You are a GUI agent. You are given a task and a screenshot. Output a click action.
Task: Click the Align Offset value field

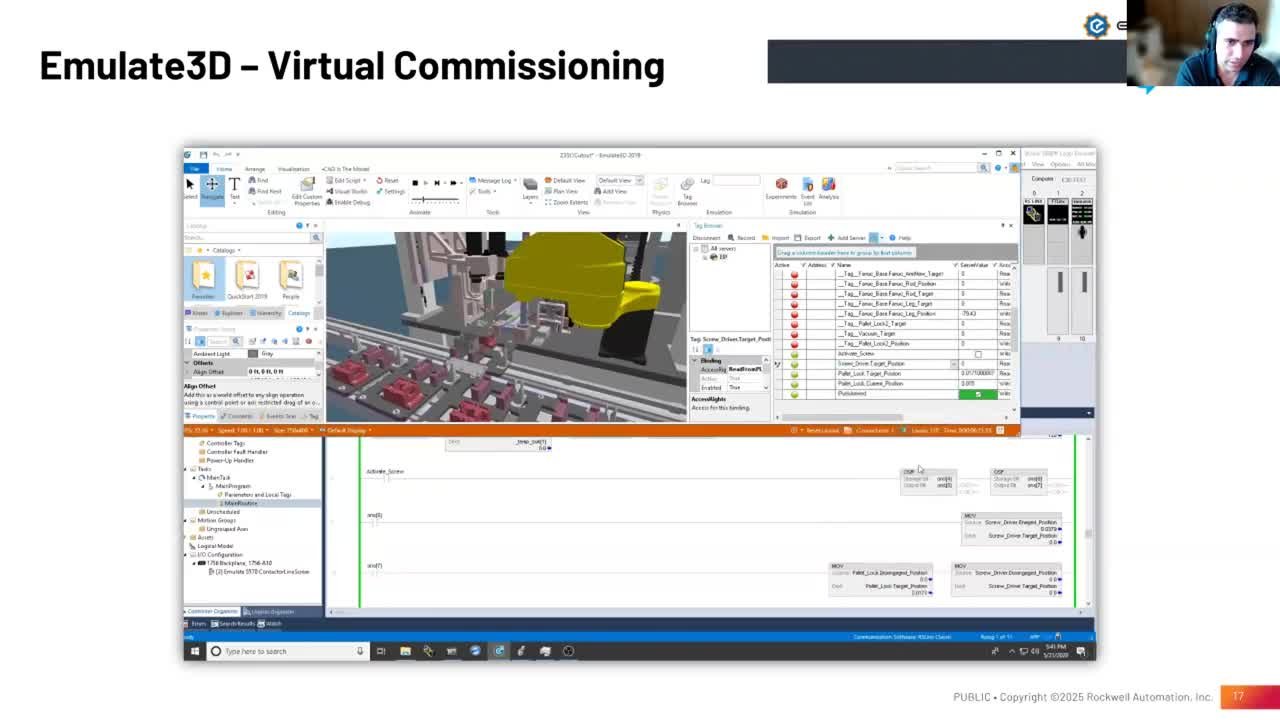tap(283, 372)
